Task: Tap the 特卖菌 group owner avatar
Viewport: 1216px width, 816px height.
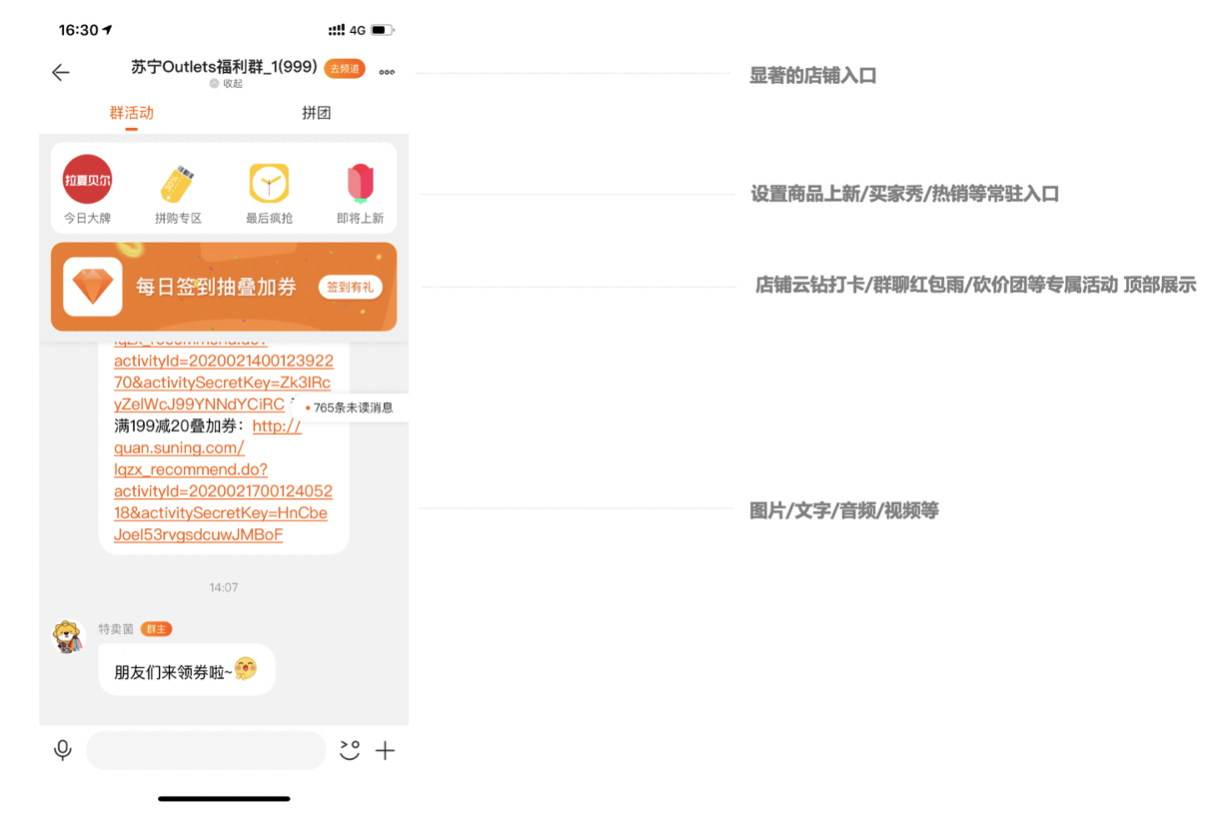Action: [x=68, y=637]
